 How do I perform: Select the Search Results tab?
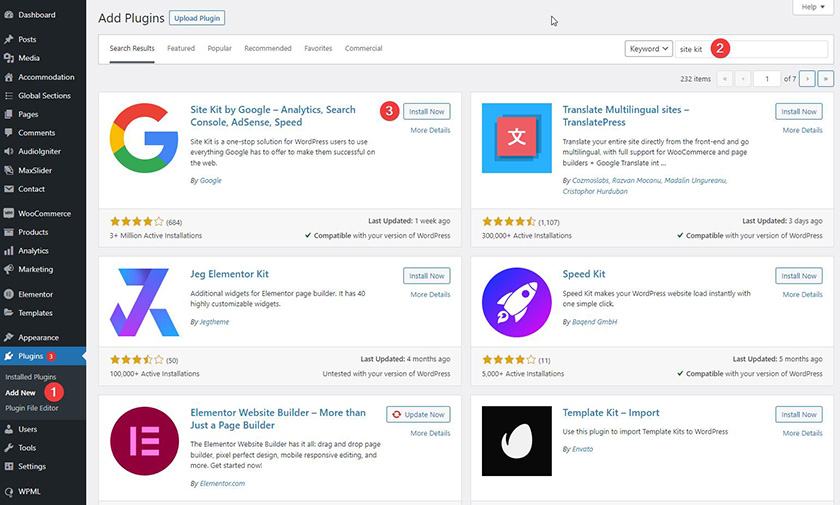pos(132,48)
